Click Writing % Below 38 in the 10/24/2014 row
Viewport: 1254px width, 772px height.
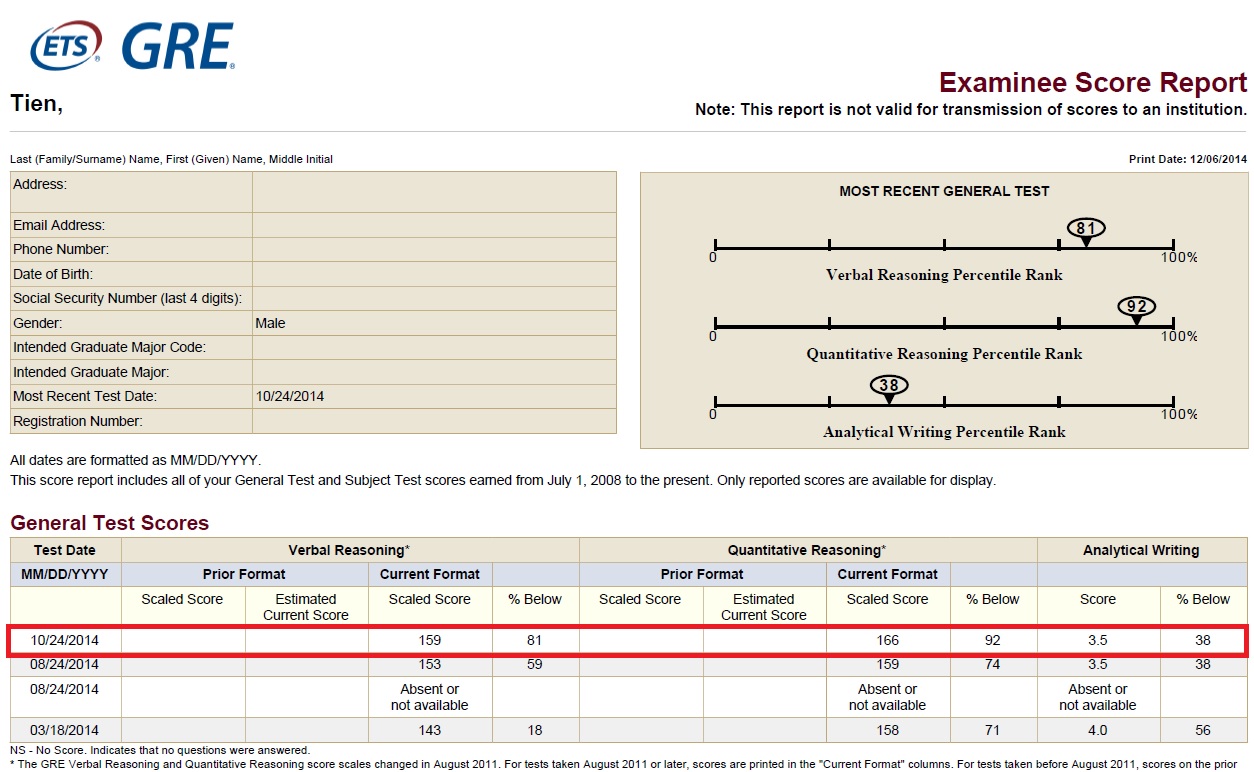(x=1203, y=640)
